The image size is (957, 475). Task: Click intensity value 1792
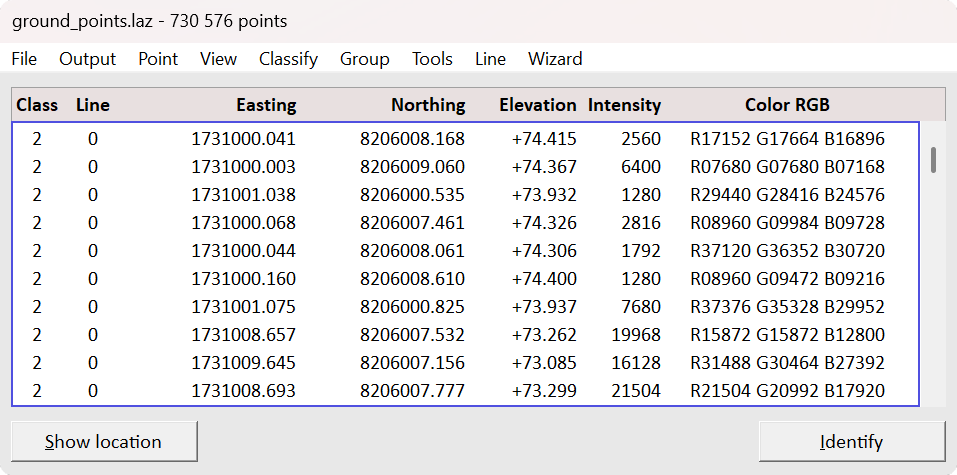pyautogui.click(x=641, y=251)
